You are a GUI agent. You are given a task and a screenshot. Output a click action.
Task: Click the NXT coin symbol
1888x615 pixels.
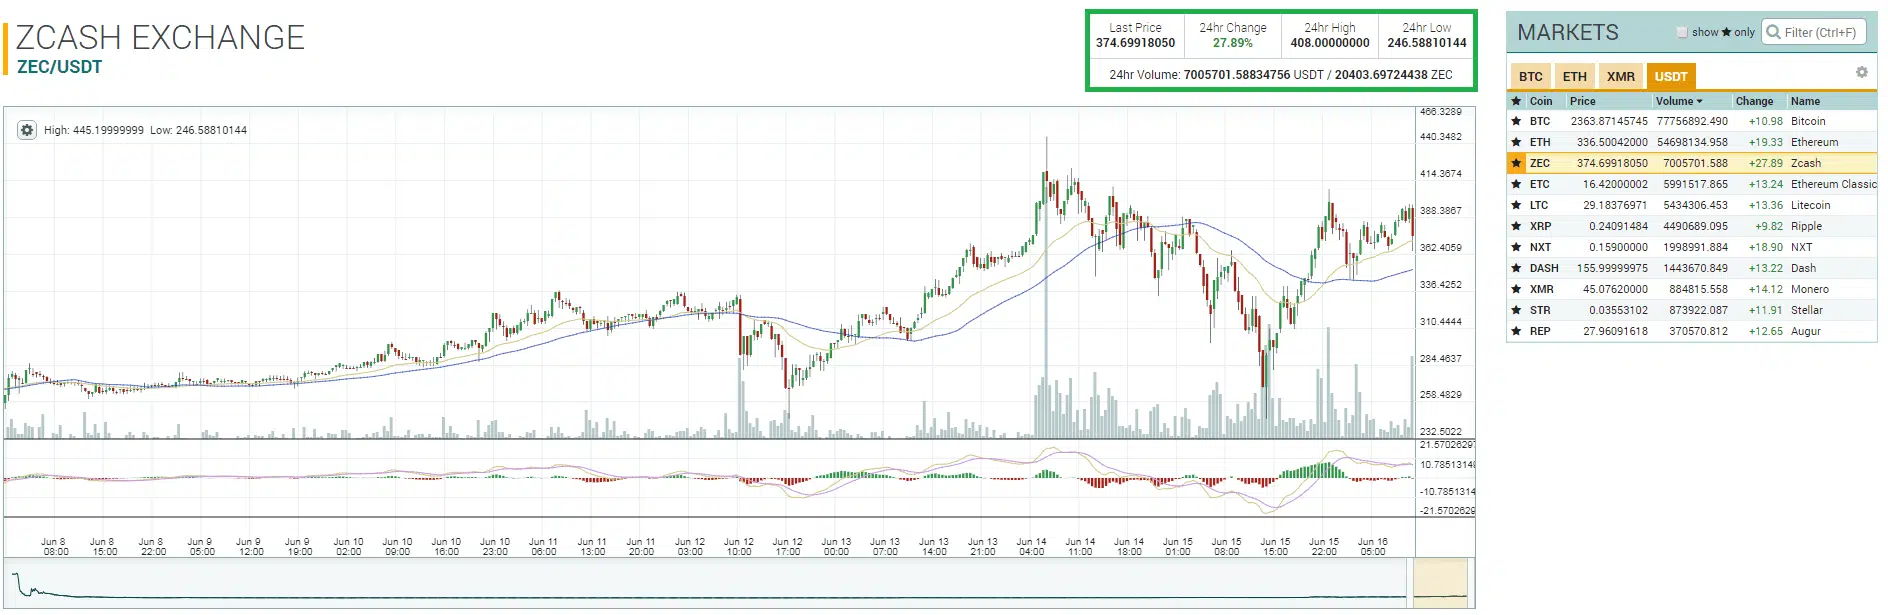1540,247
